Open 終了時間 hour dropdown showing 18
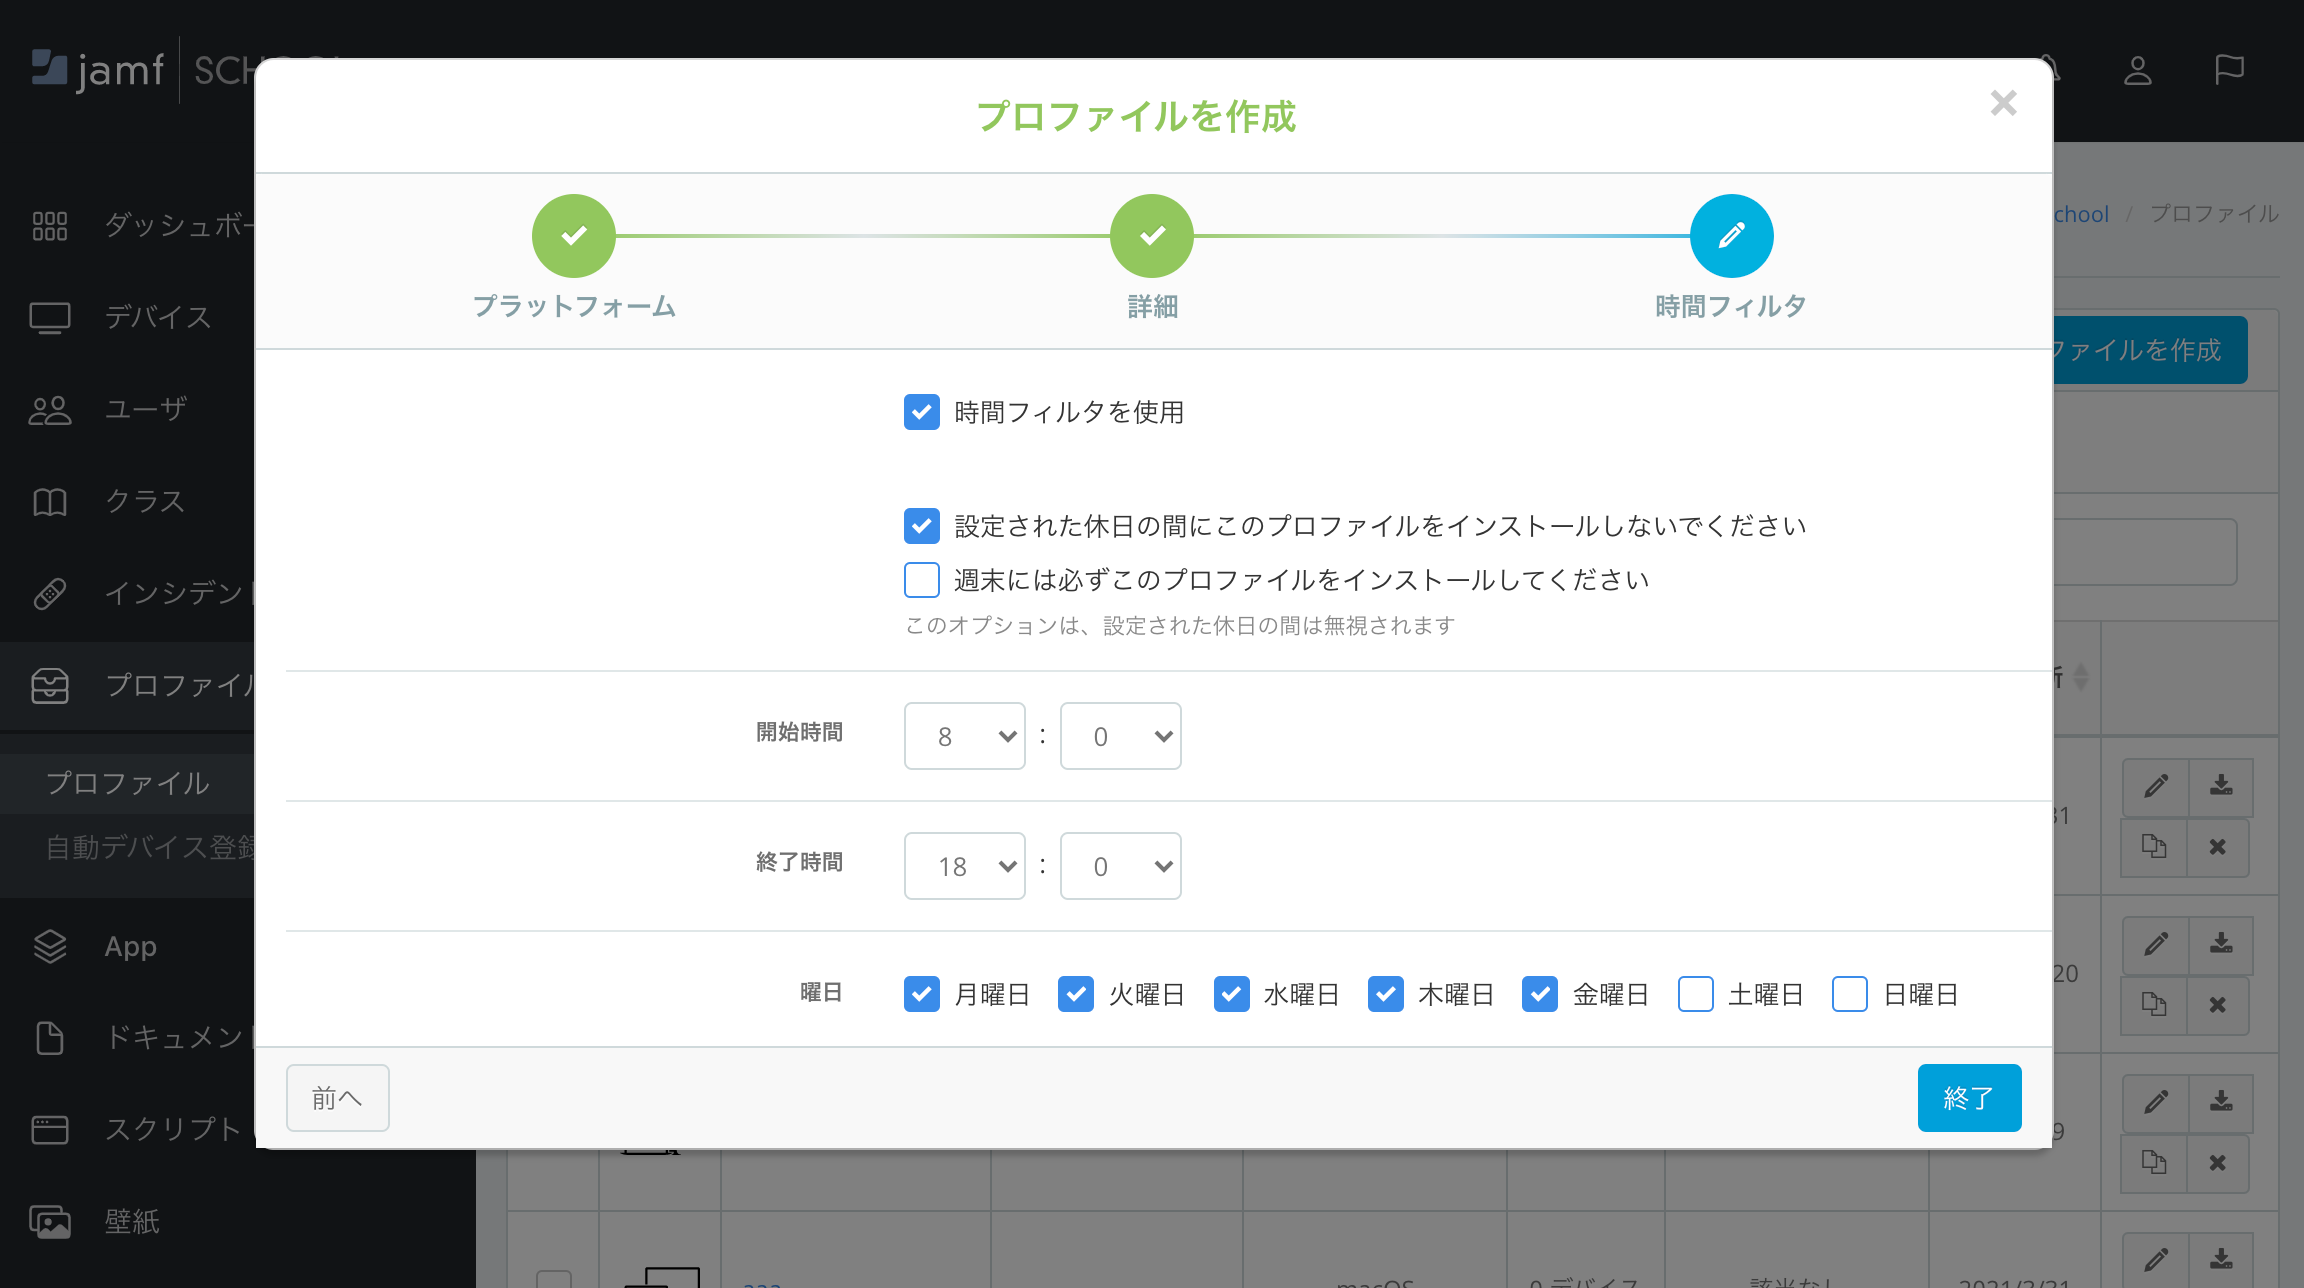 965,866
